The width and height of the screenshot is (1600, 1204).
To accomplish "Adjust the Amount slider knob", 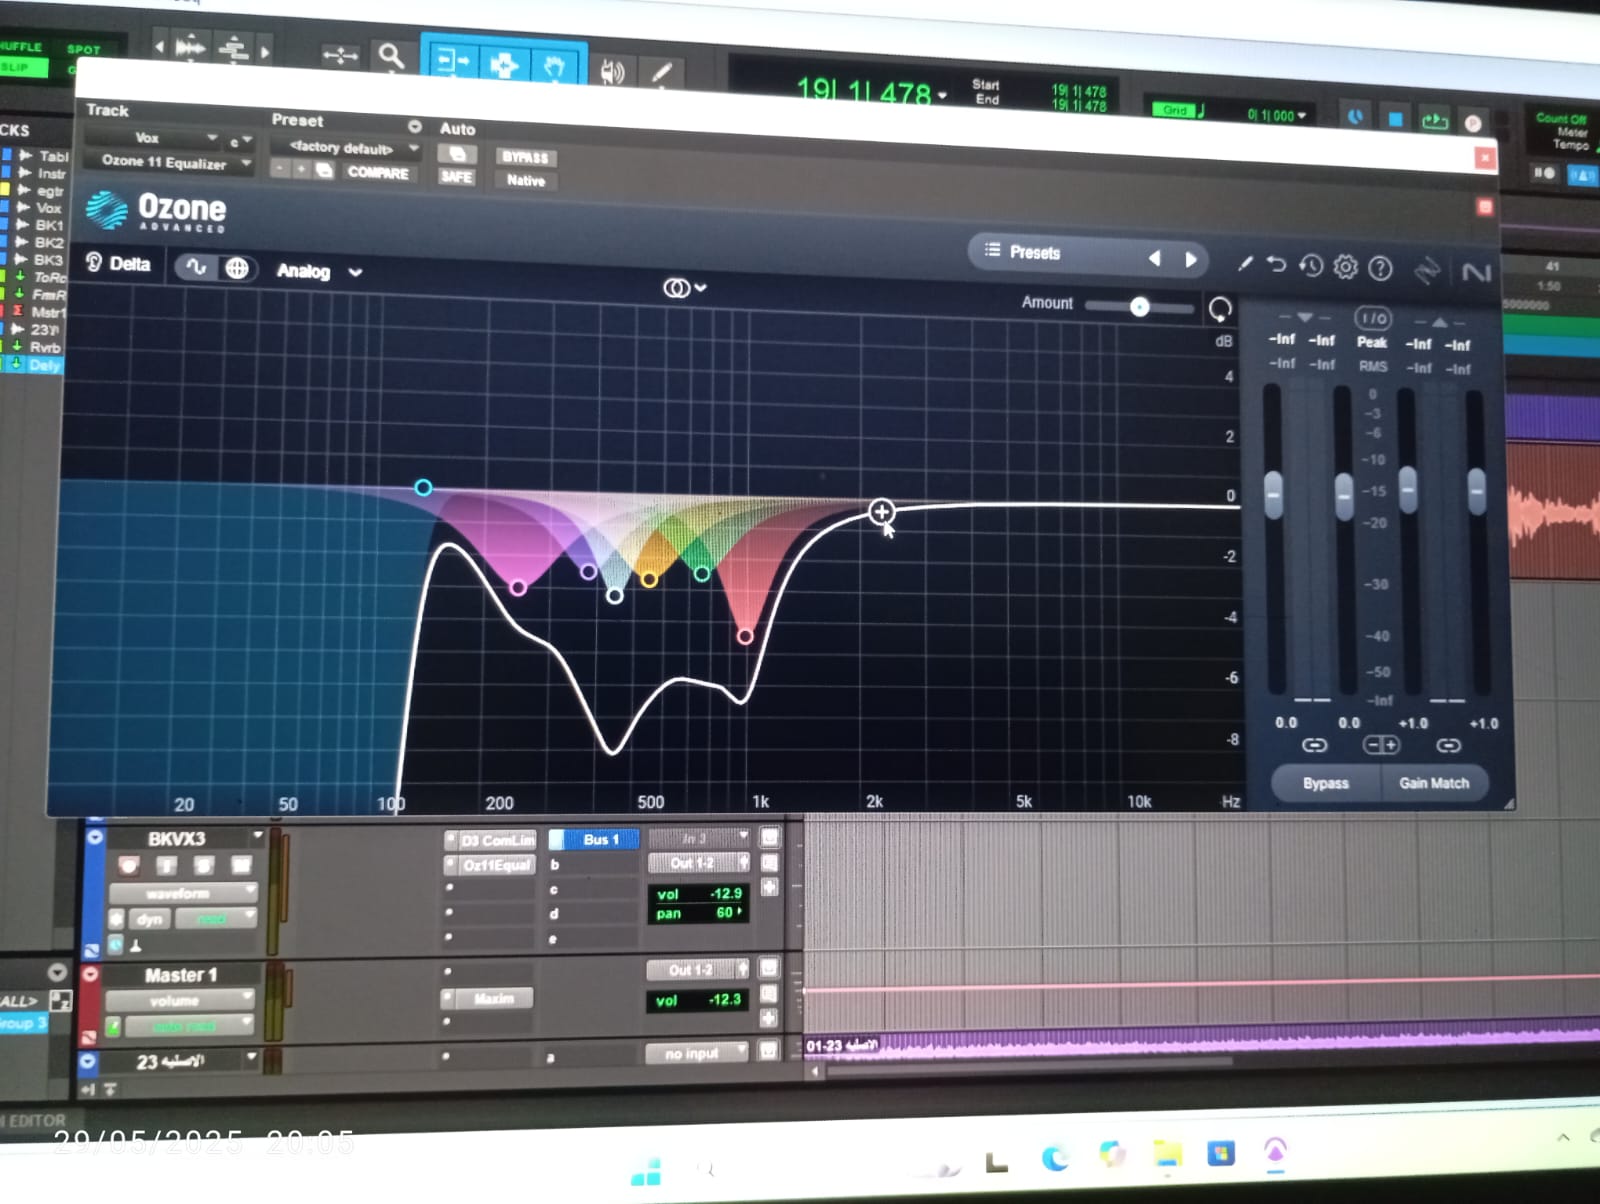I will pos(1139,307).
